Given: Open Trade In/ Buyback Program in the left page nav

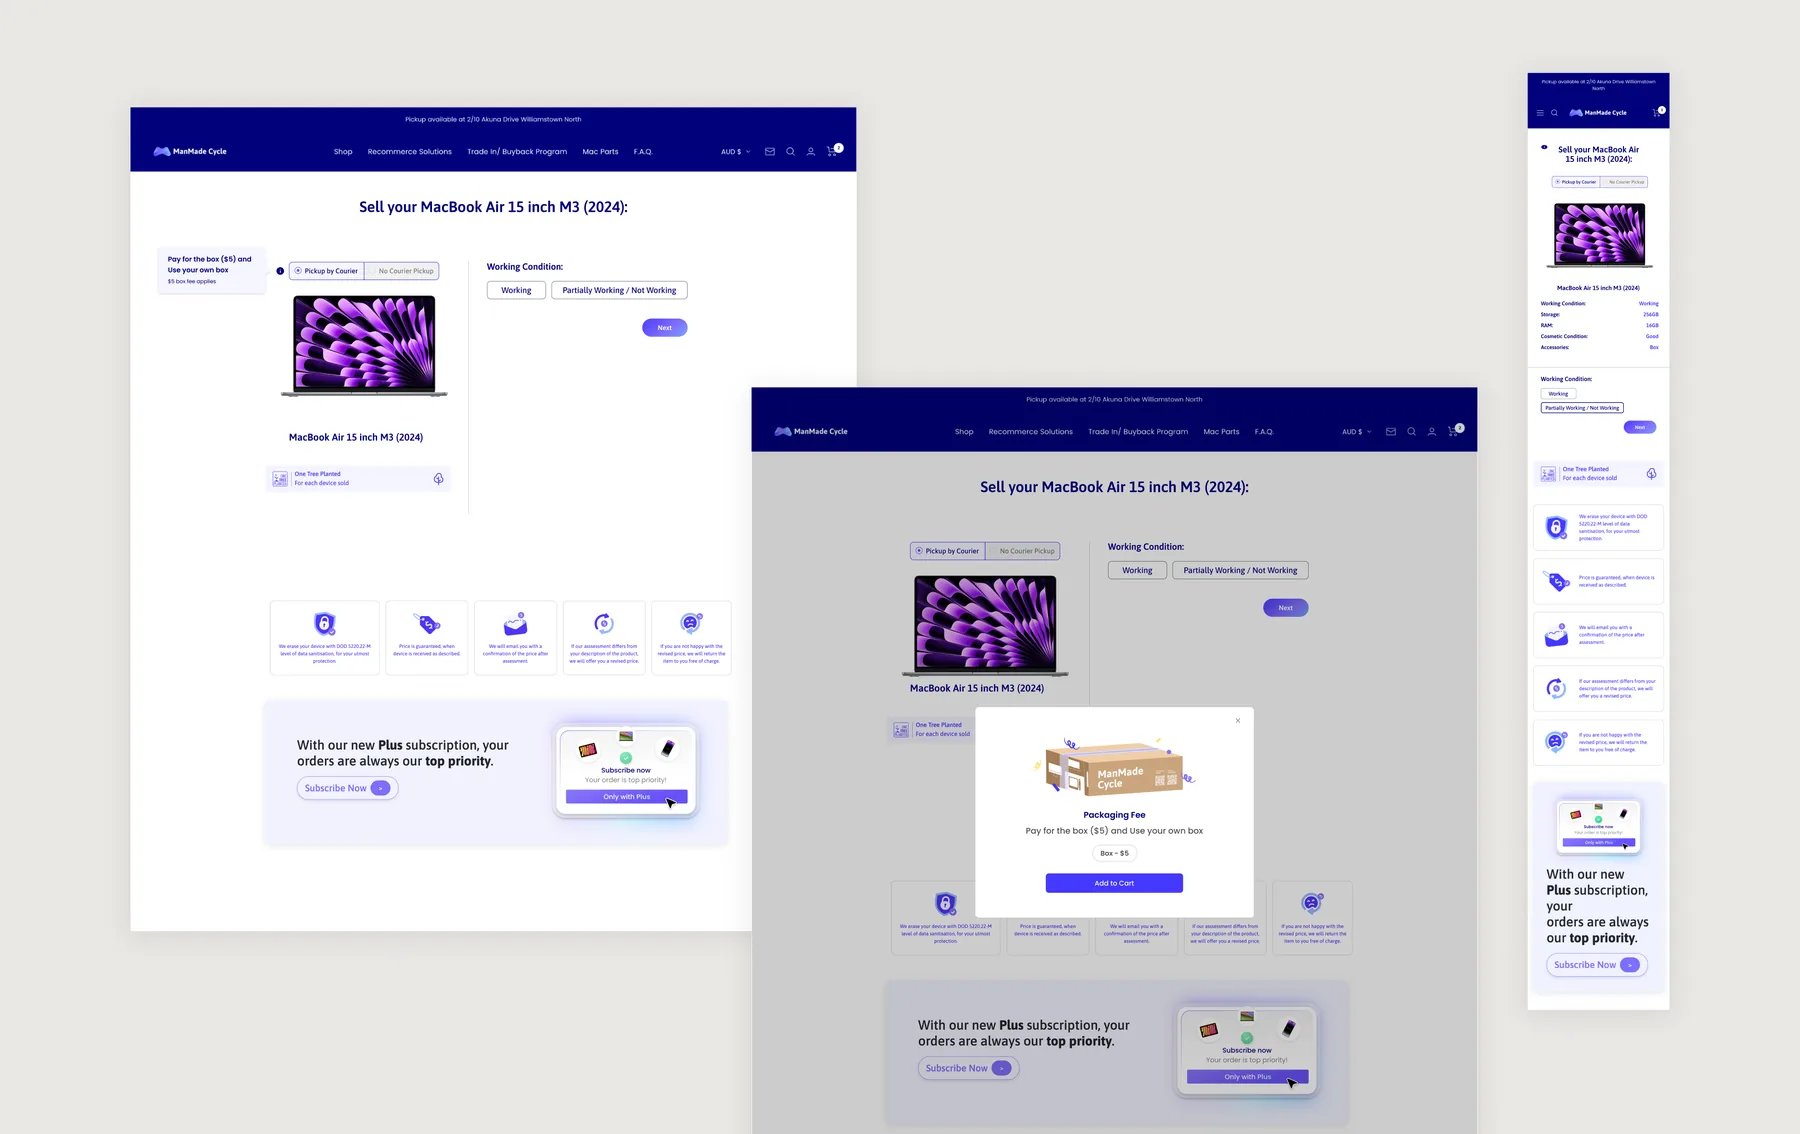Looking at the screenshot, I should 517,152.
